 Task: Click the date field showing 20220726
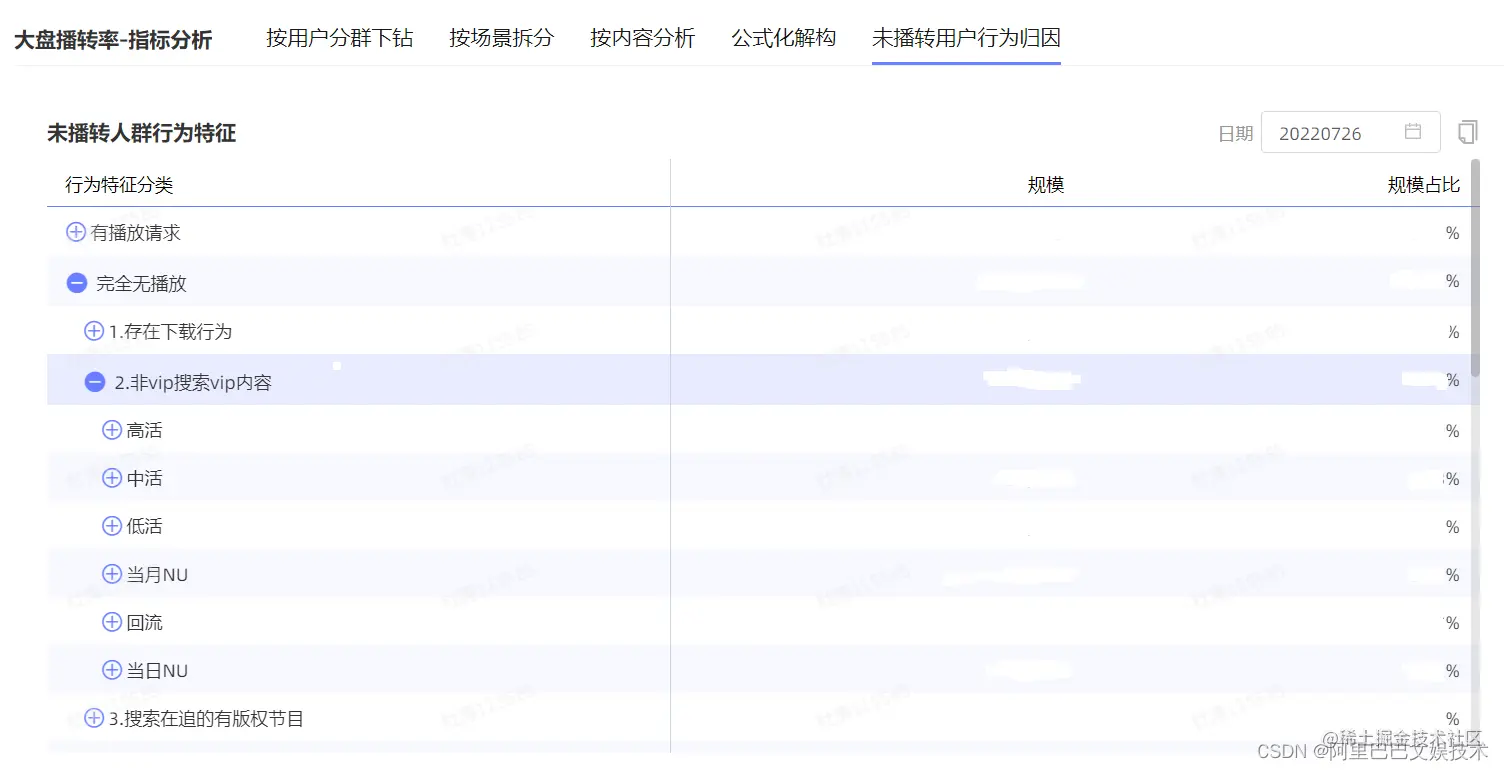click(x=1350, y=132)
